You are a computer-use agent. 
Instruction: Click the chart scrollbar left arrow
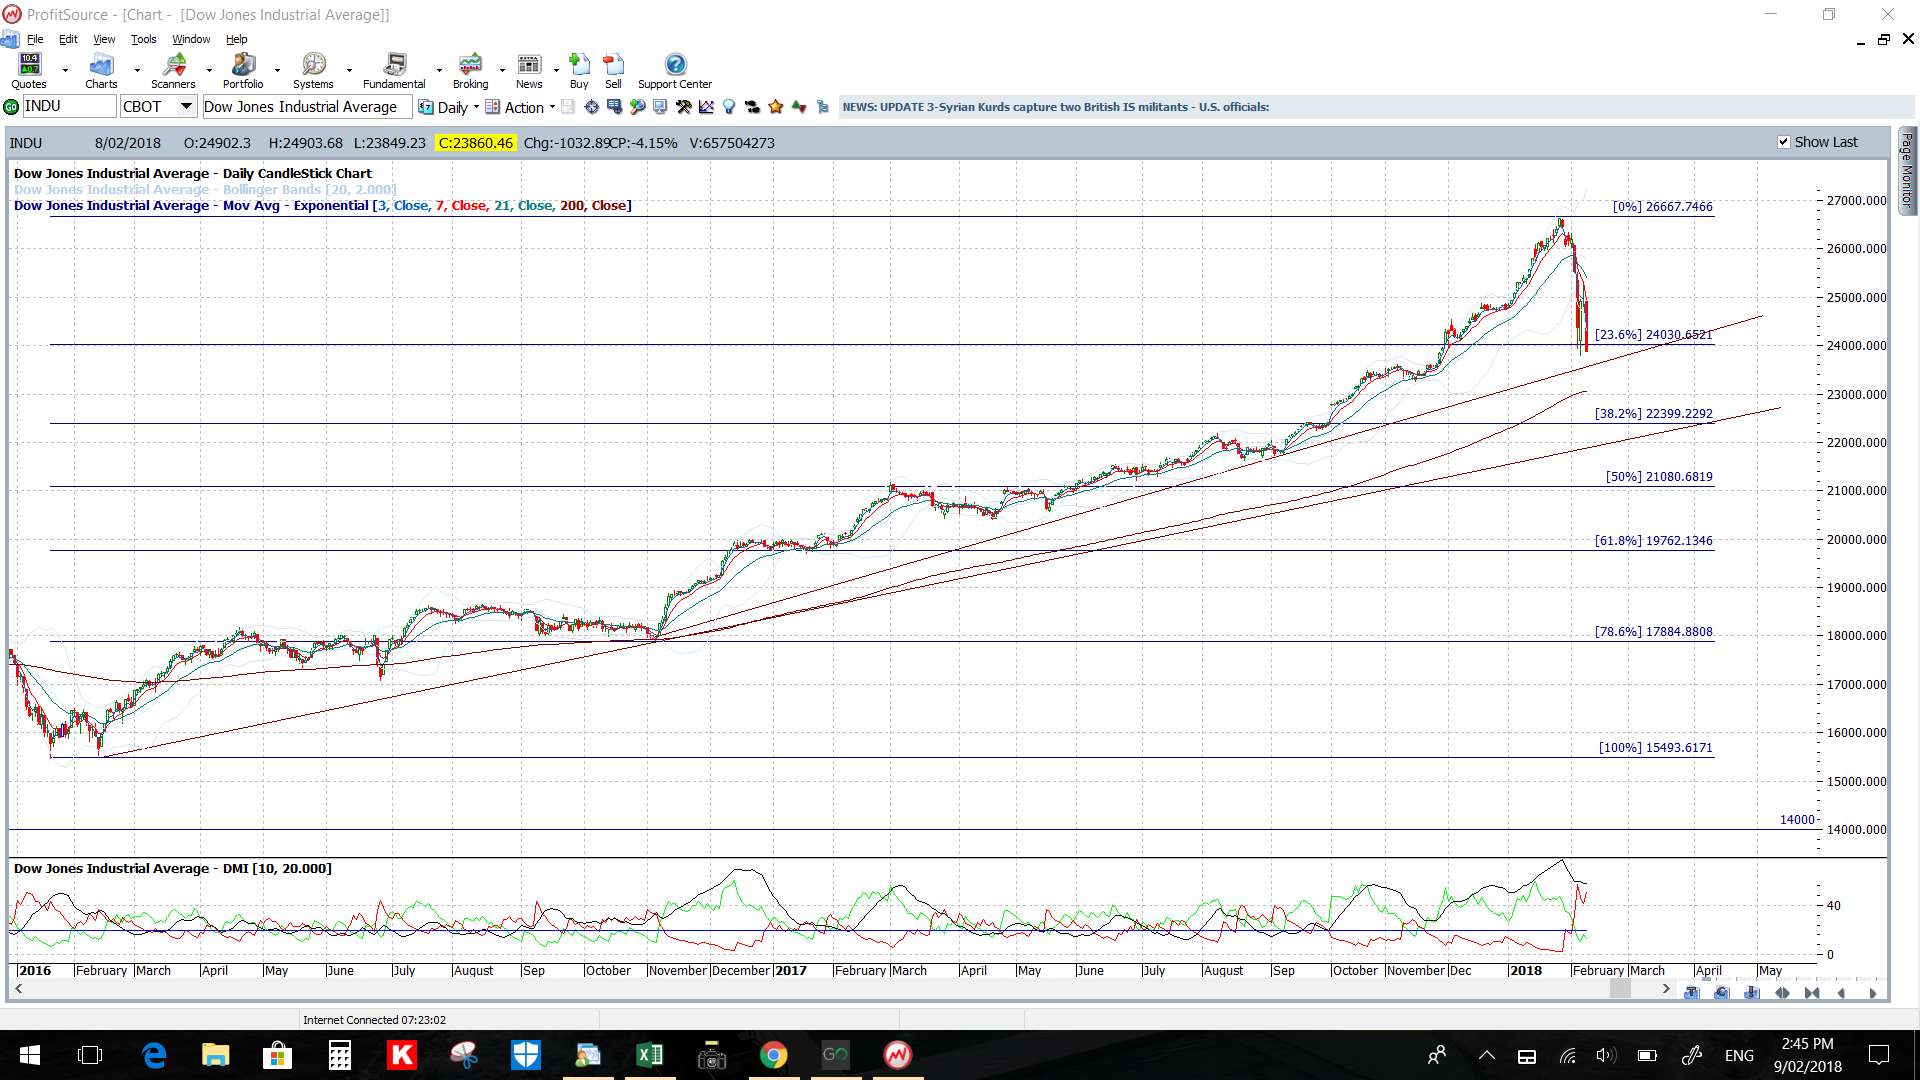[x=18, y=989]
